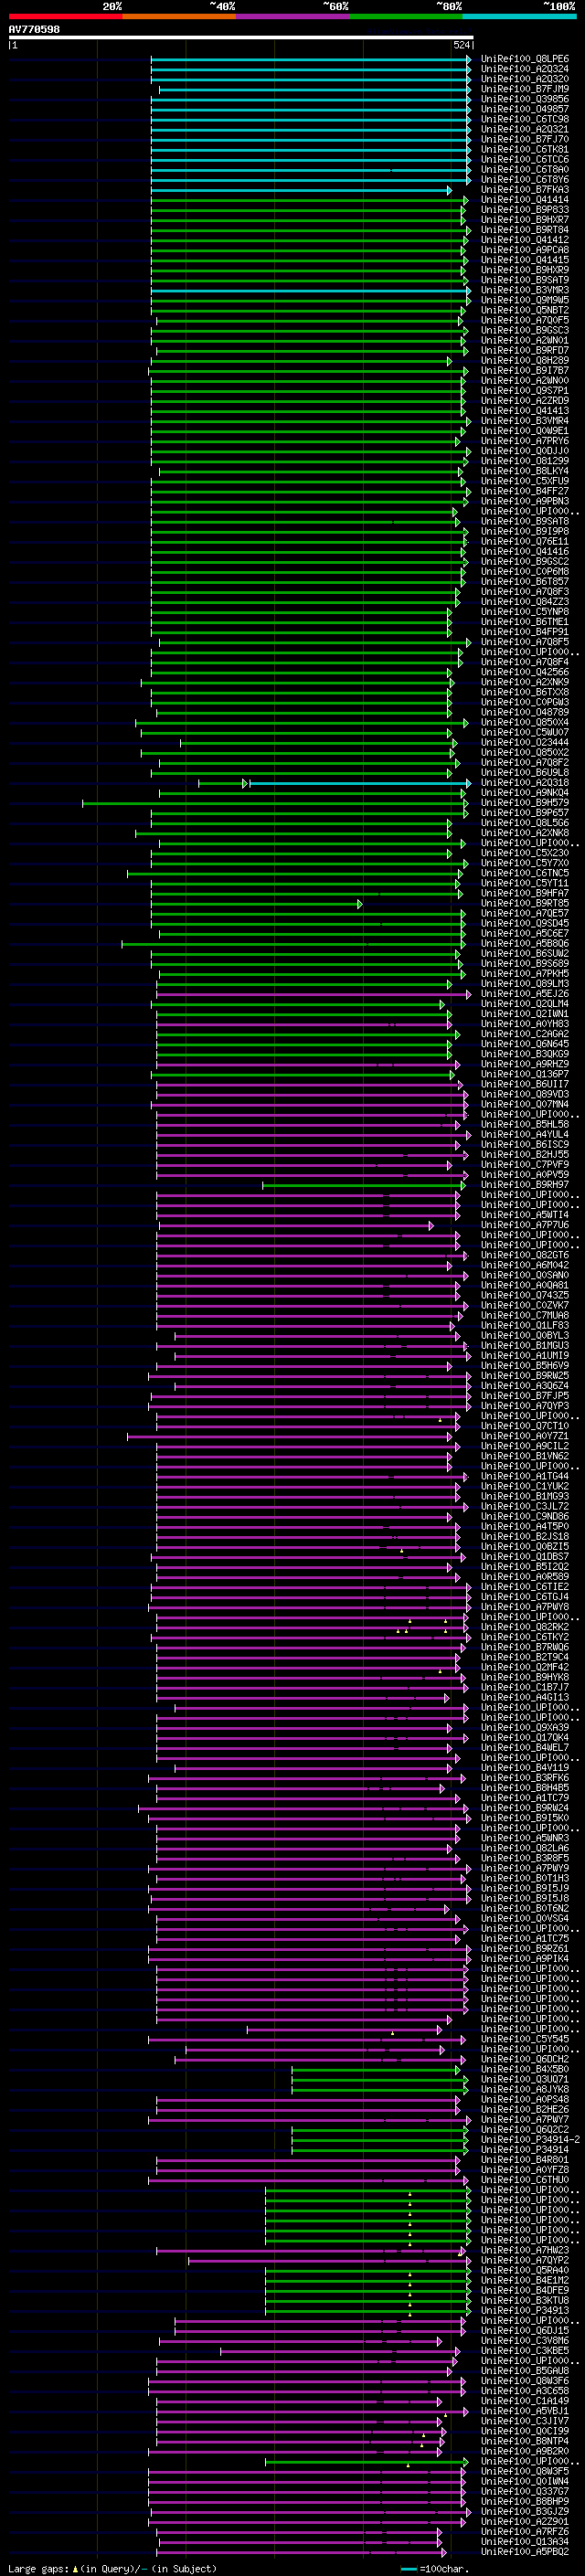The height and width of the screenshot is (2576, 585).
Task: Select hit label UniRef100_Q39856
Action: [x=524, y=99]
